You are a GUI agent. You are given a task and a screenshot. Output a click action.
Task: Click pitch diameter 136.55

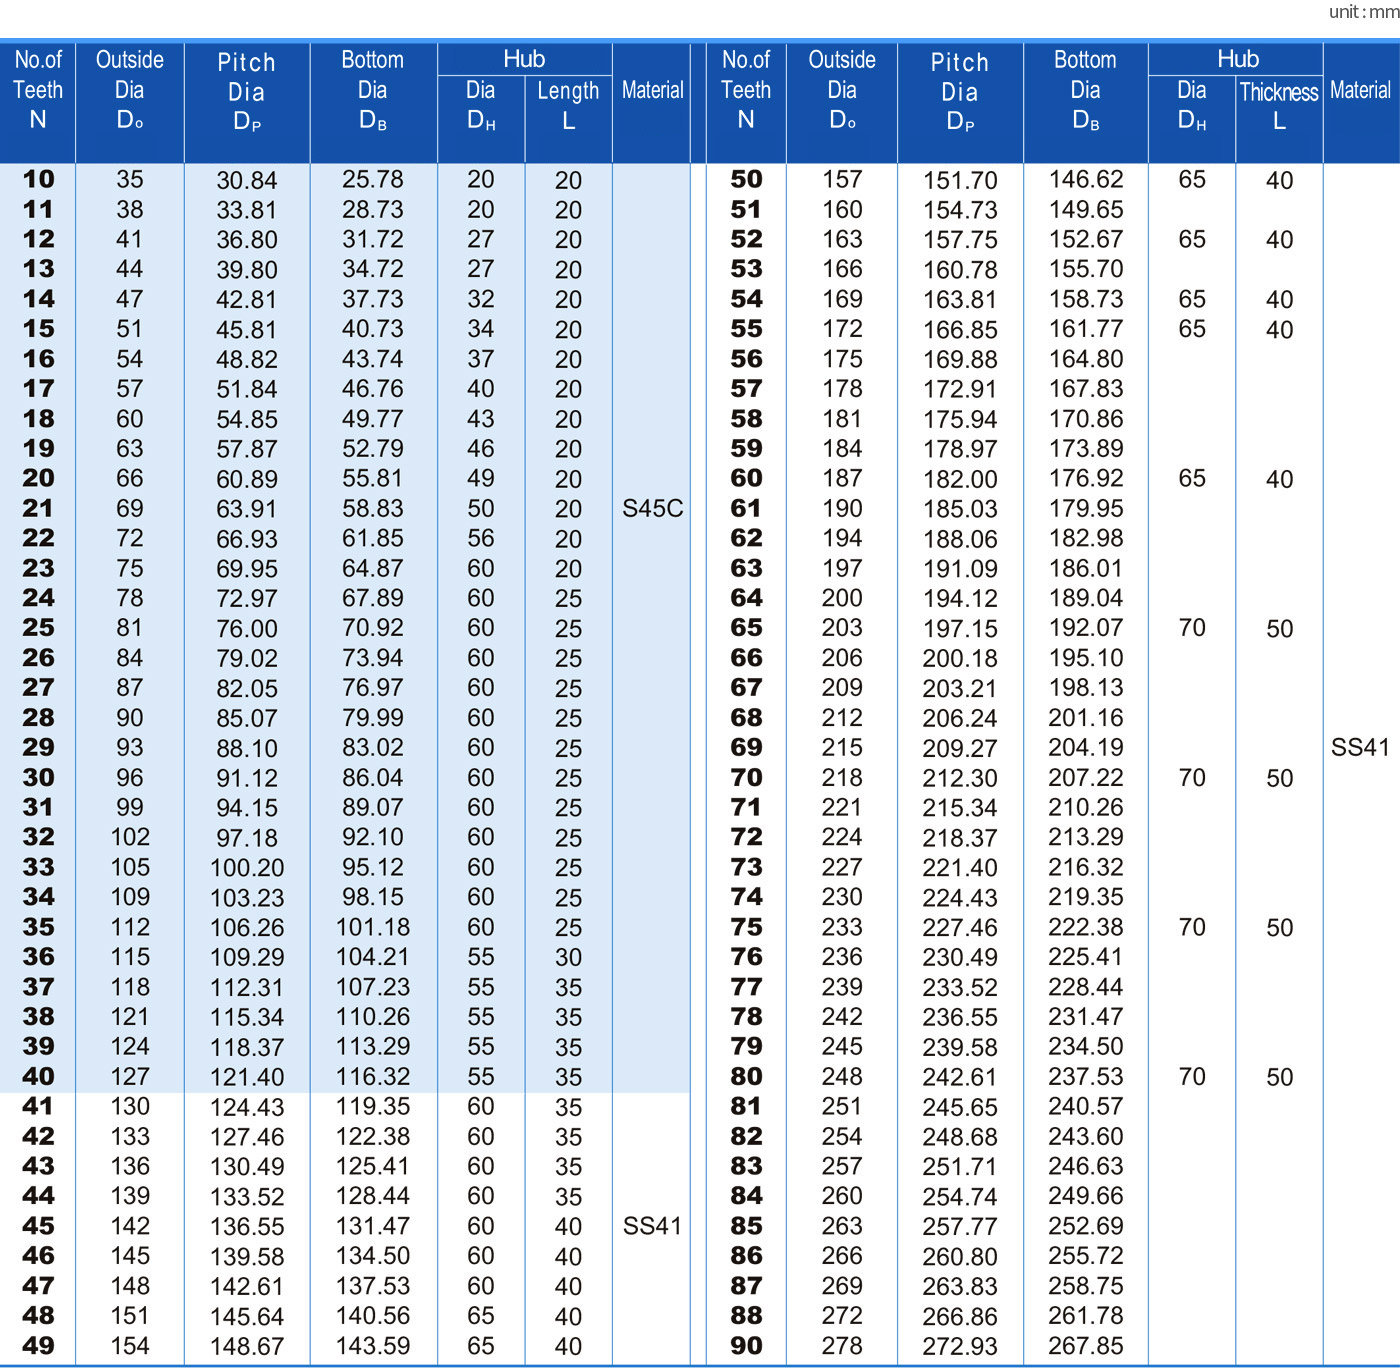[247, 1227]
